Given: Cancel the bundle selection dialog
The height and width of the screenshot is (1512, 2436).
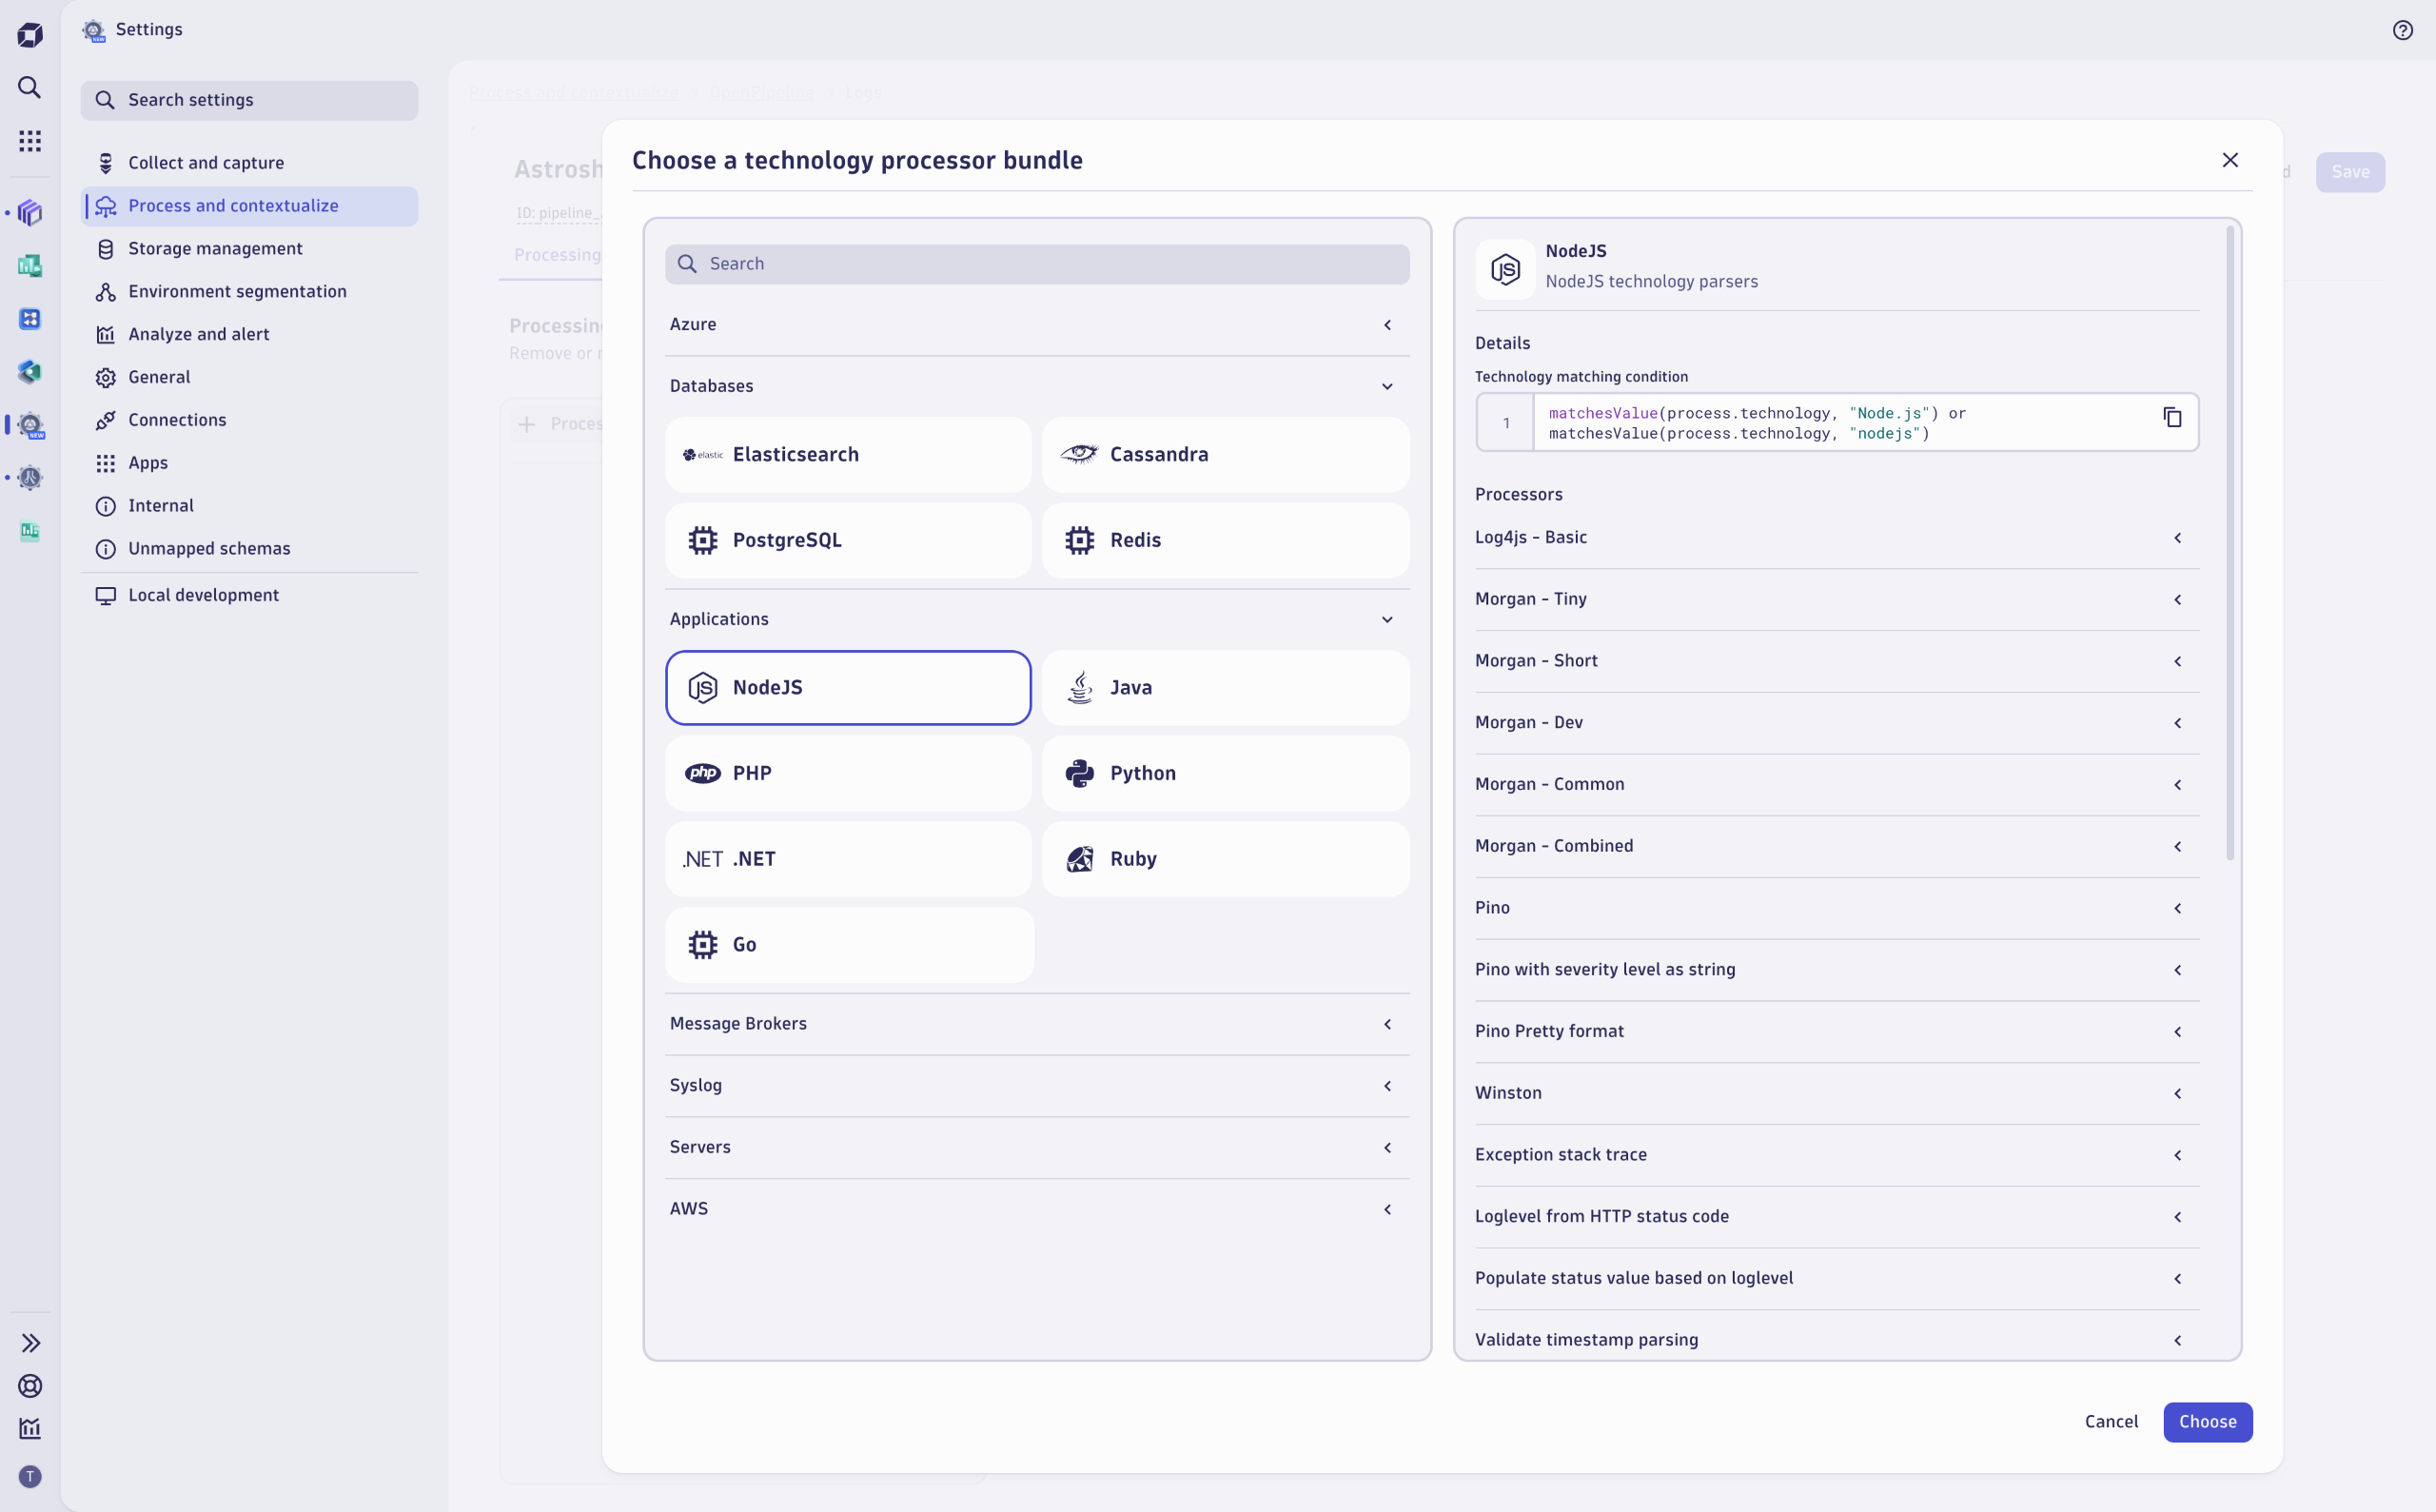Looking at the screenshot, I should tap(2111, 1421).
